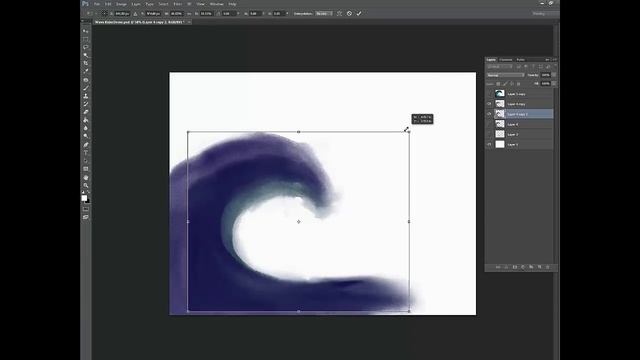Toggle maintain aspect ratio link icon
Image resolution: width=640 pixels, height=360 pixels.
point(189,13)
